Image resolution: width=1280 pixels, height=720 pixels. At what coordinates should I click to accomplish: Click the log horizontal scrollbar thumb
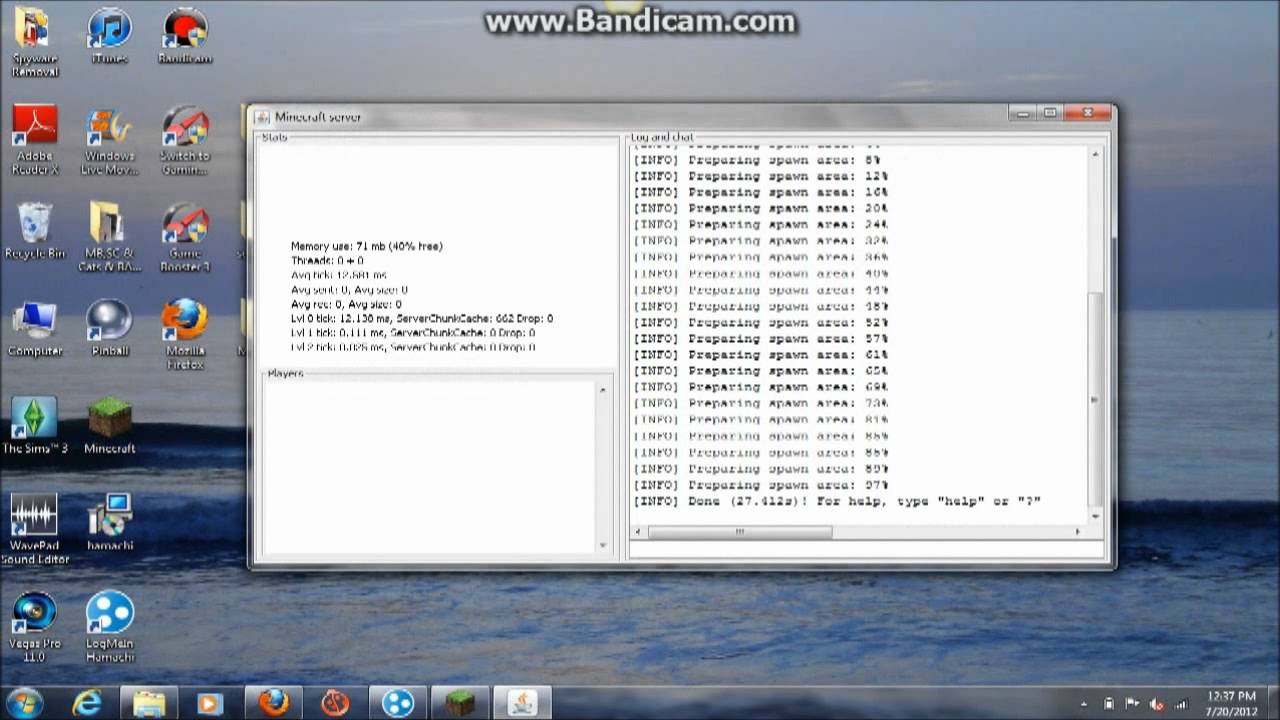coord(740,532)
